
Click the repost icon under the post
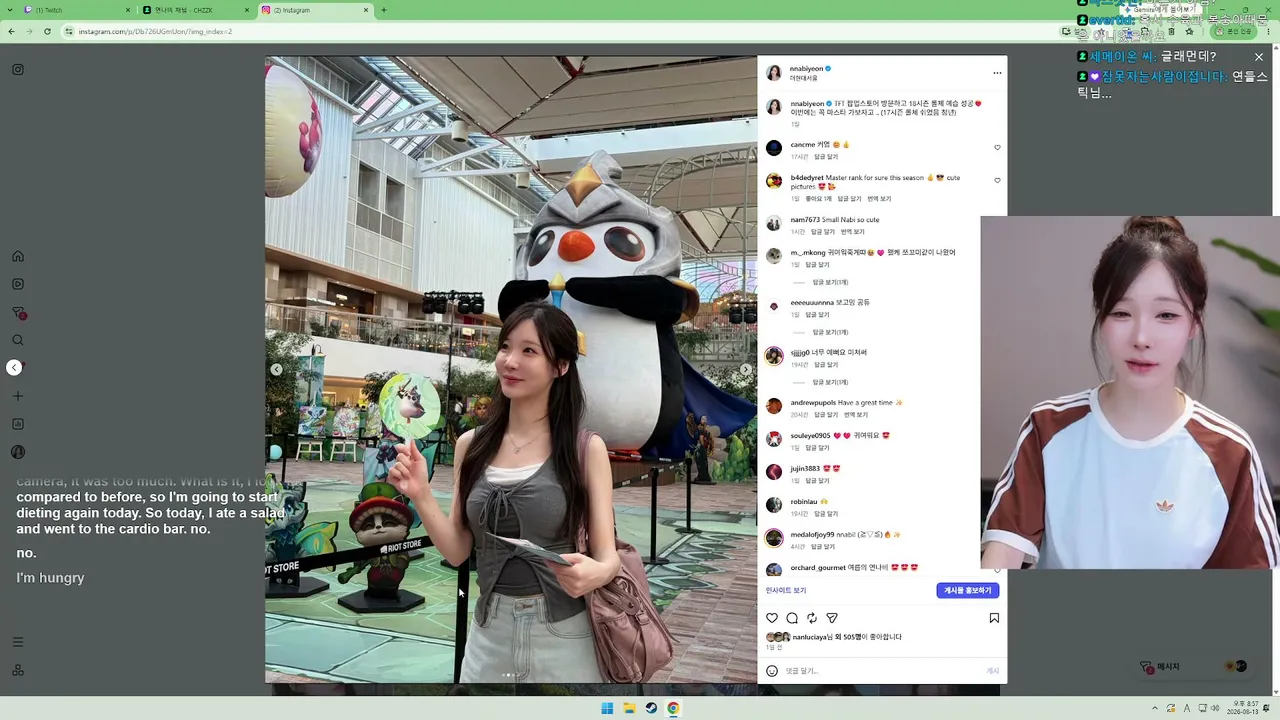coord(812,618)
